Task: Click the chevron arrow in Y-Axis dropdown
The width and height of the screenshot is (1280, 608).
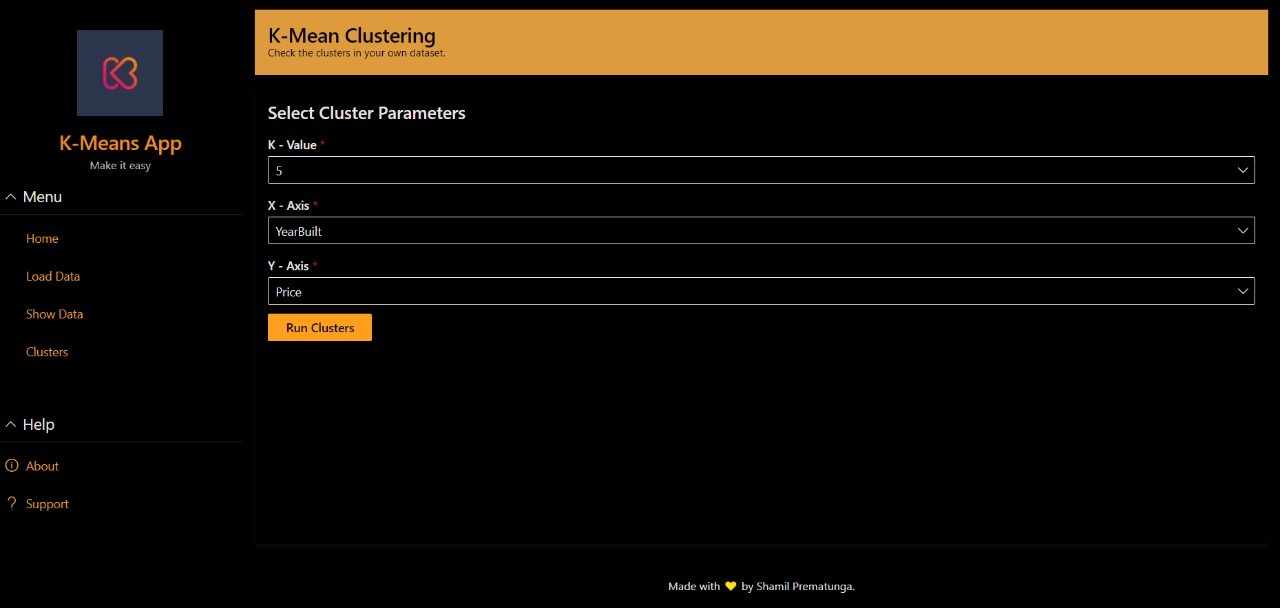Action: pyautogui.click(x=1243, y=292)
